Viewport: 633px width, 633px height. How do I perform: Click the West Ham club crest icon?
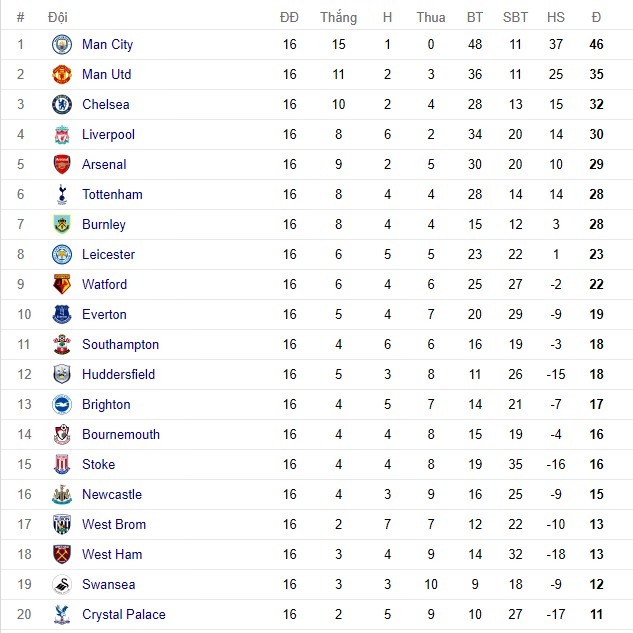(62, 555)
